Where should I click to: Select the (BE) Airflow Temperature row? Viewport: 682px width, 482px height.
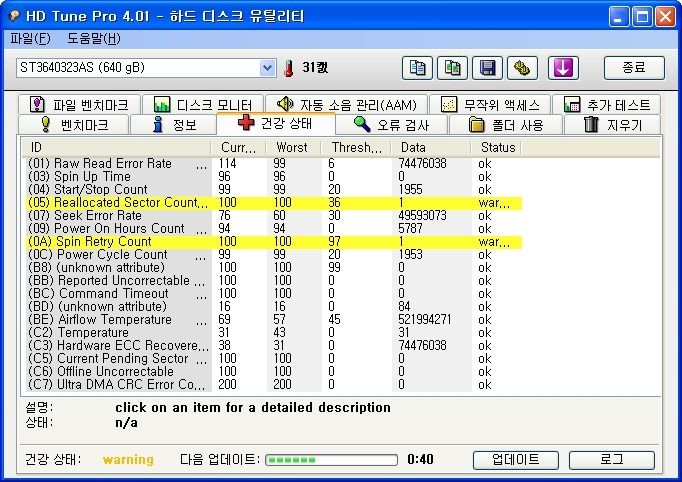pyautogui.click(x=272, y=320)
